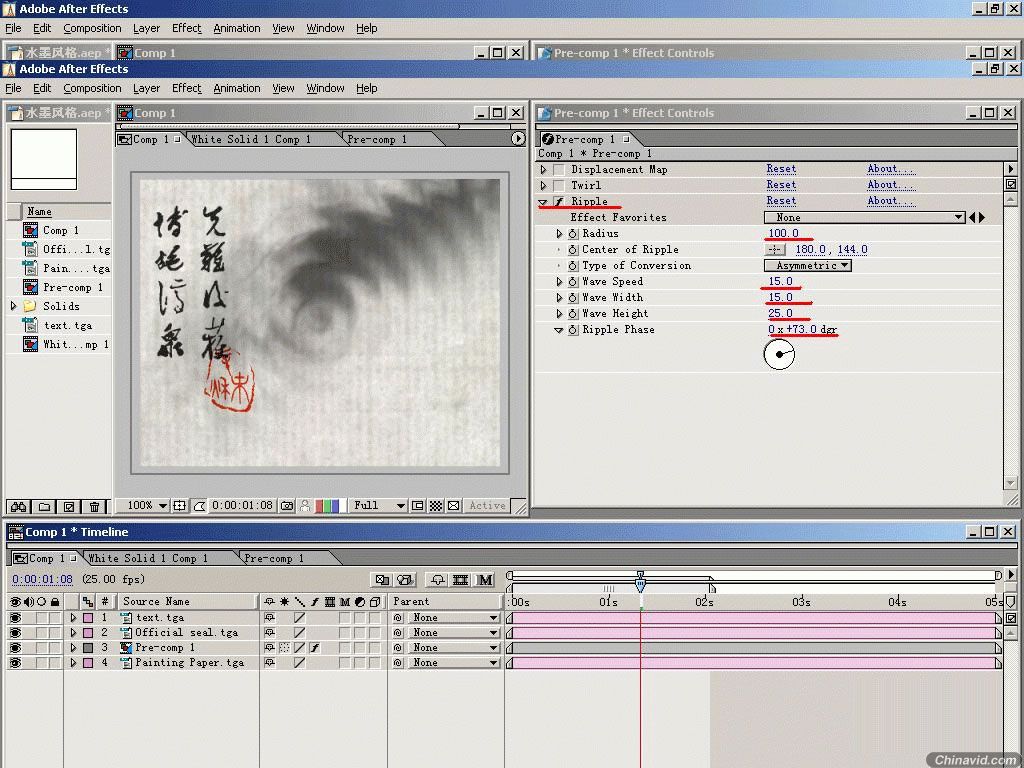Expand the Twirl effect

[x=543, y=185]
